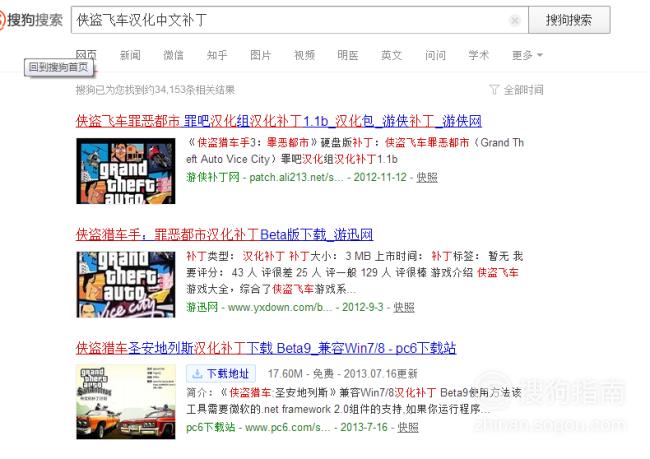Viewport: 650px width, 459px height.
Task: Click the 游迅网 www.yxdown.com source URL
Action: pyautogui.click(x=259, y=307)
